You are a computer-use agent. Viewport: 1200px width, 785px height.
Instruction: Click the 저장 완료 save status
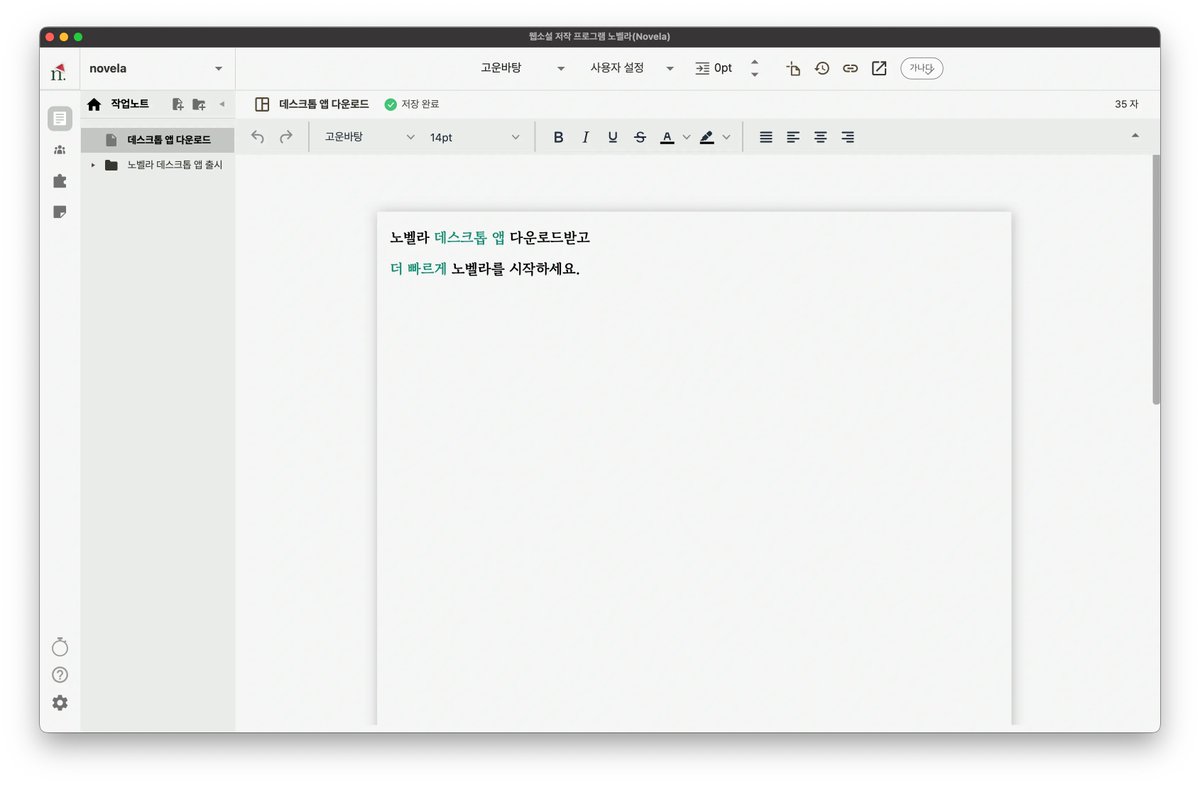click(412, 104)
